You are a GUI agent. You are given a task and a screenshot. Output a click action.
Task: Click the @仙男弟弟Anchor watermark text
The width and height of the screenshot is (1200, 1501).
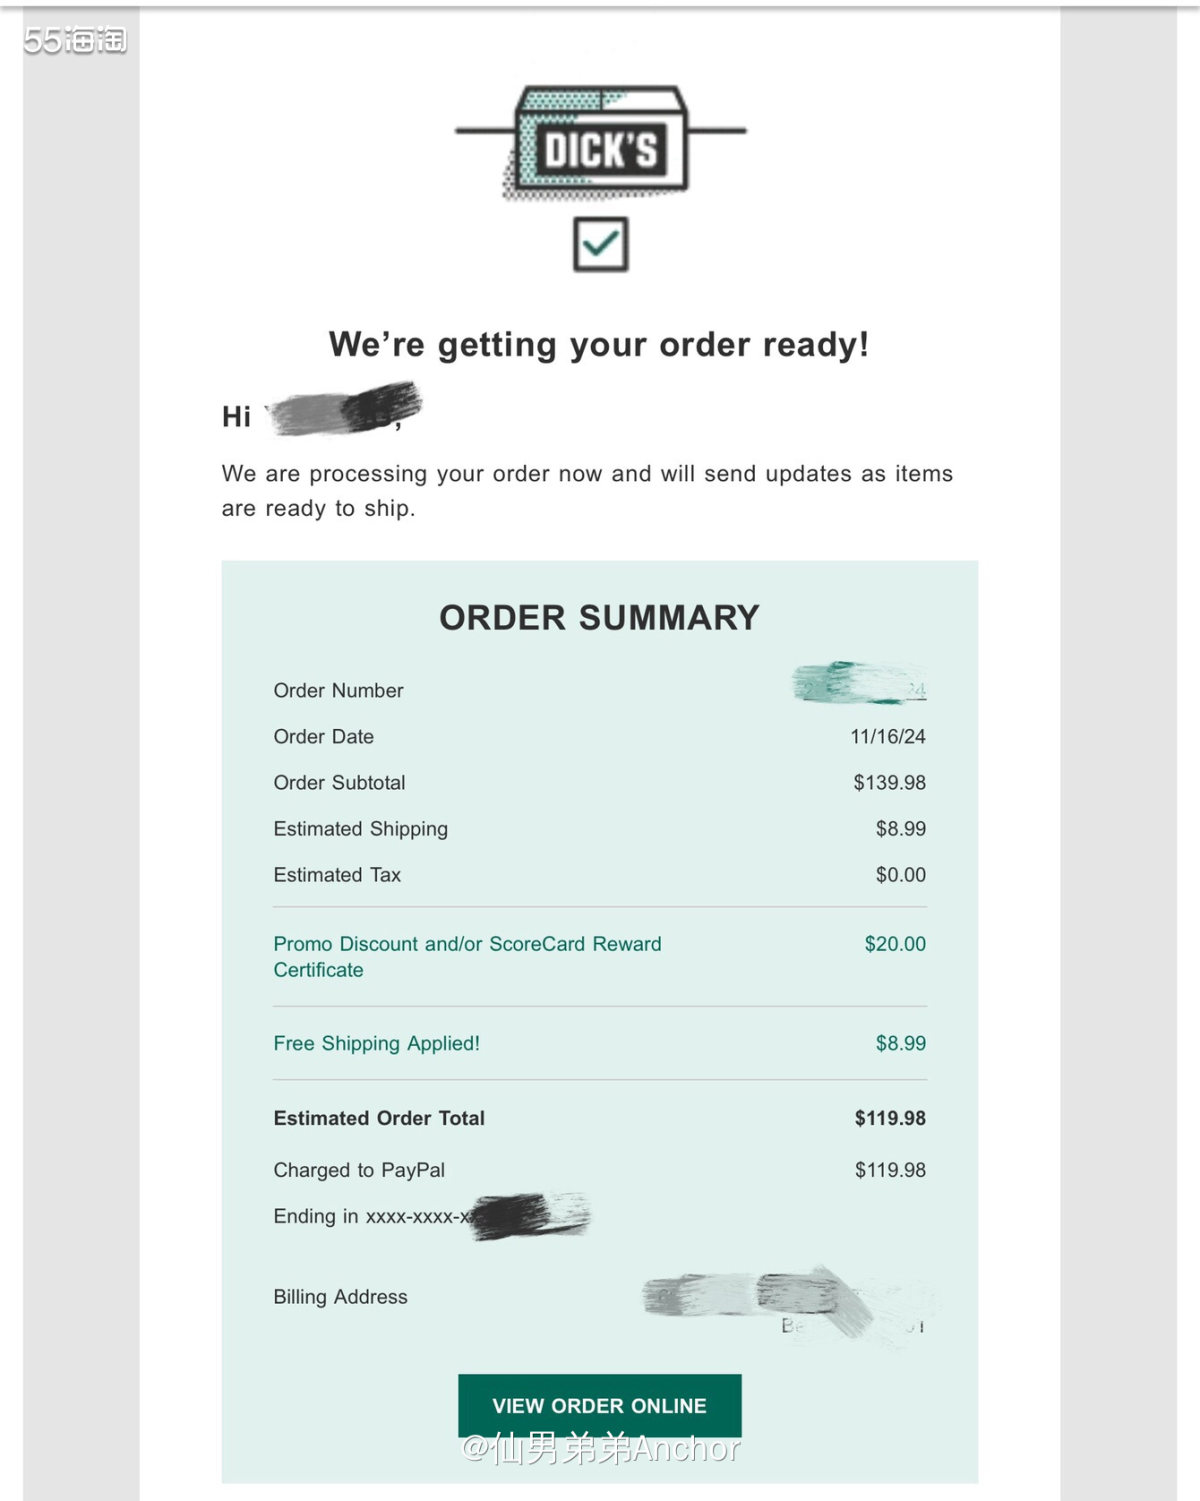600,1448
